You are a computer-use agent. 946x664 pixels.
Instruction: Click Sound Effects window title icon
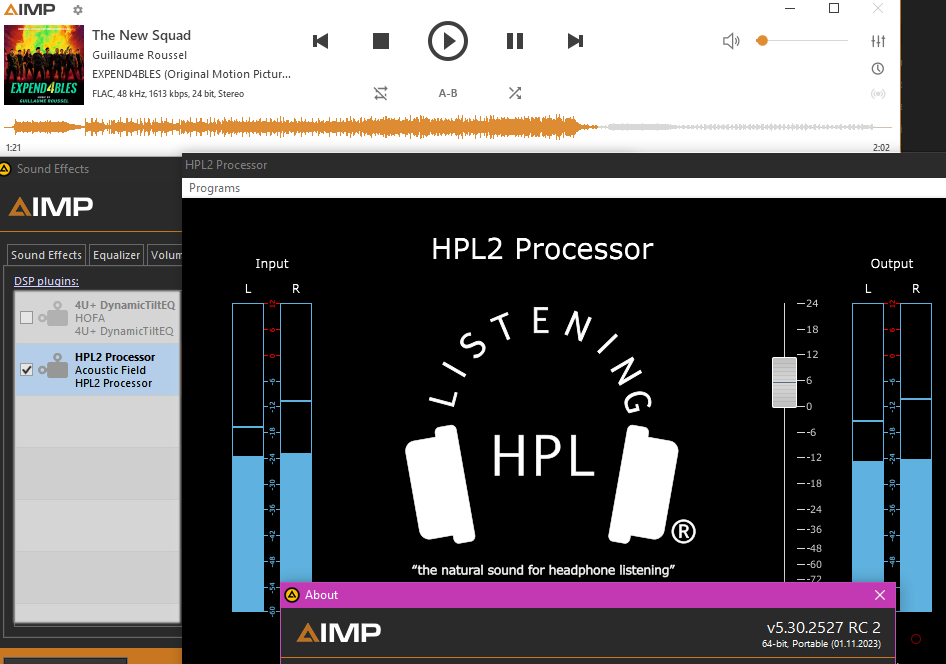click(x=5, y=169)
